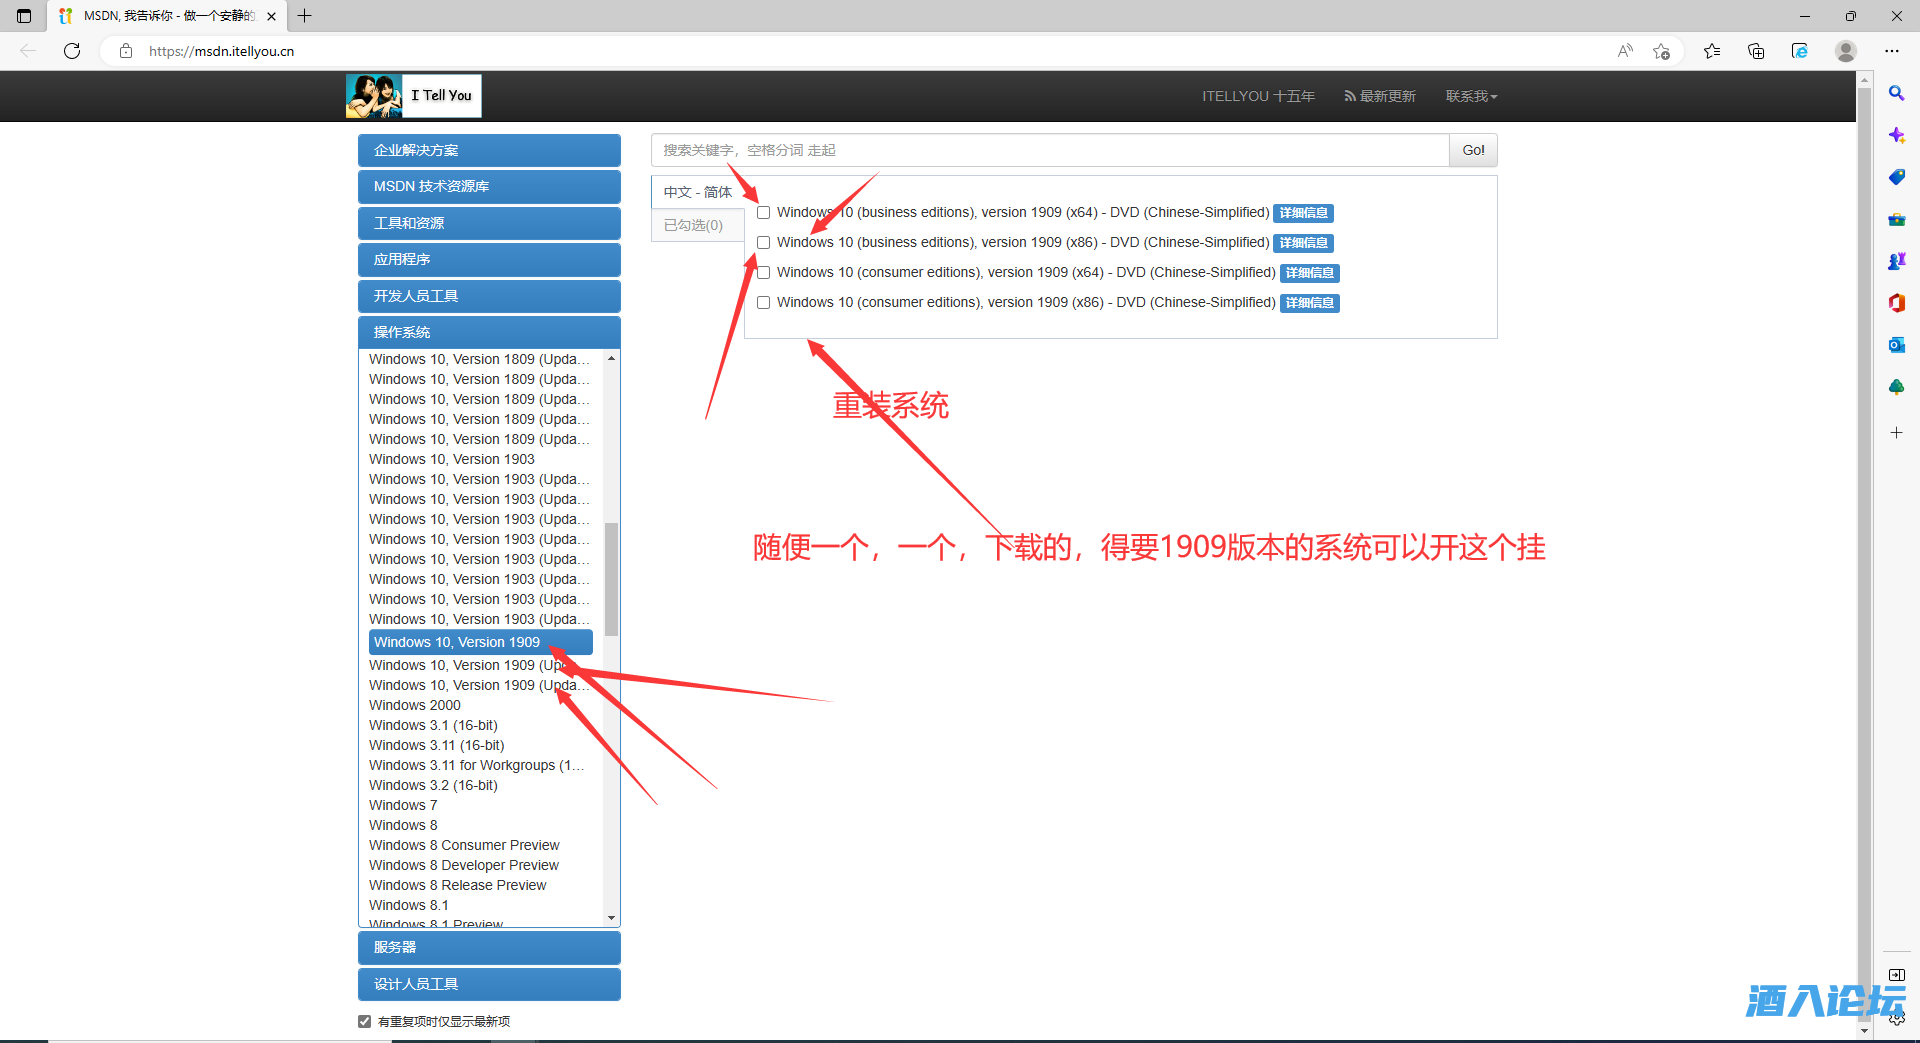Open 详细信息 for consumer editions x64
Viewport: 1920px width, 1043px height.
click(x=1310, y=273)
